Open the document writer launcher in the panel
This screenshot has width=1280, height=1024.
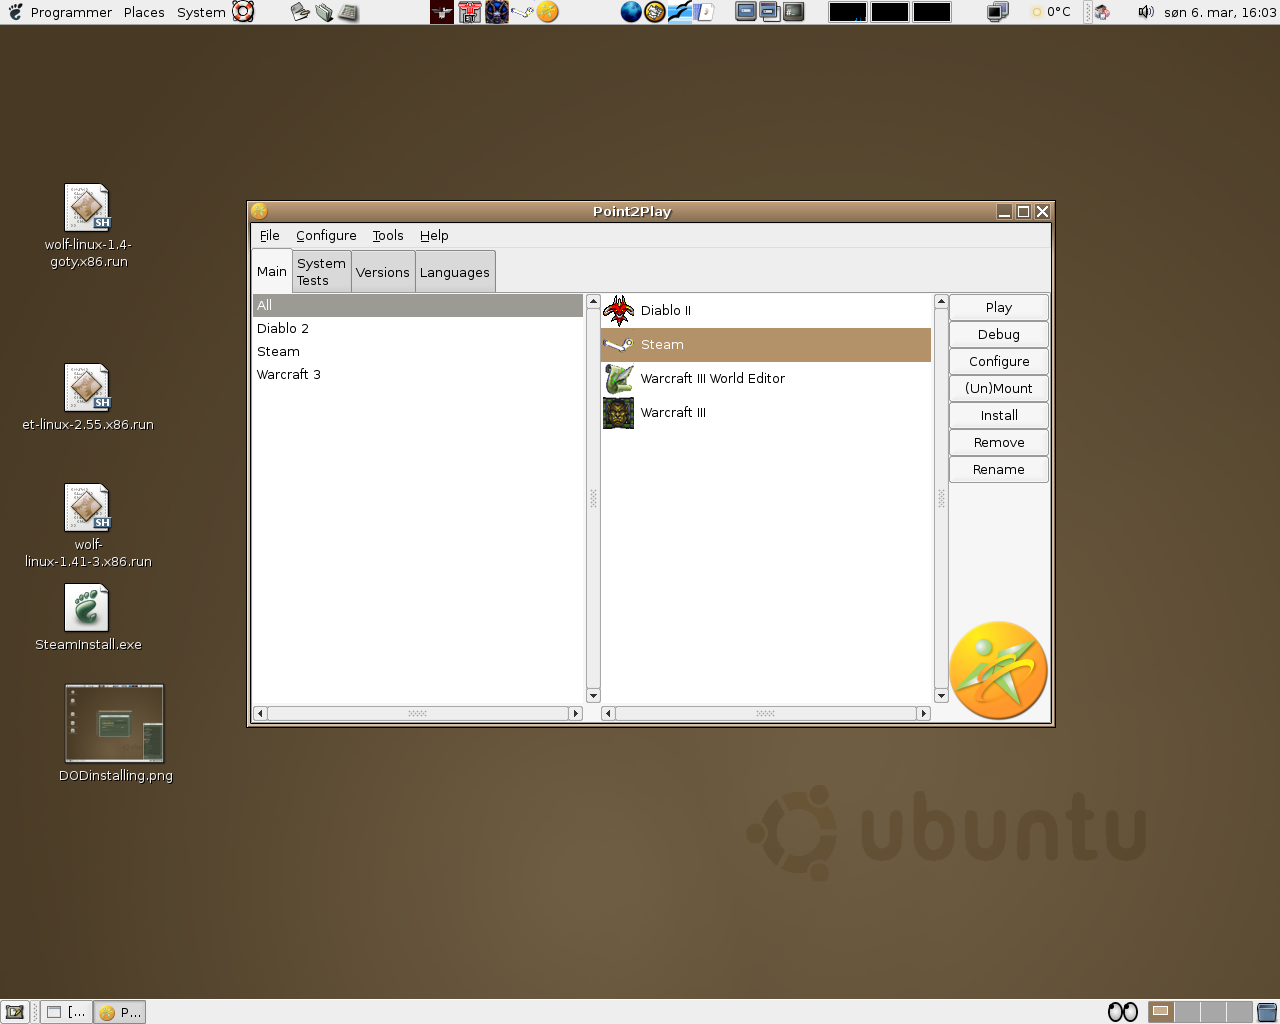[705, 12]
